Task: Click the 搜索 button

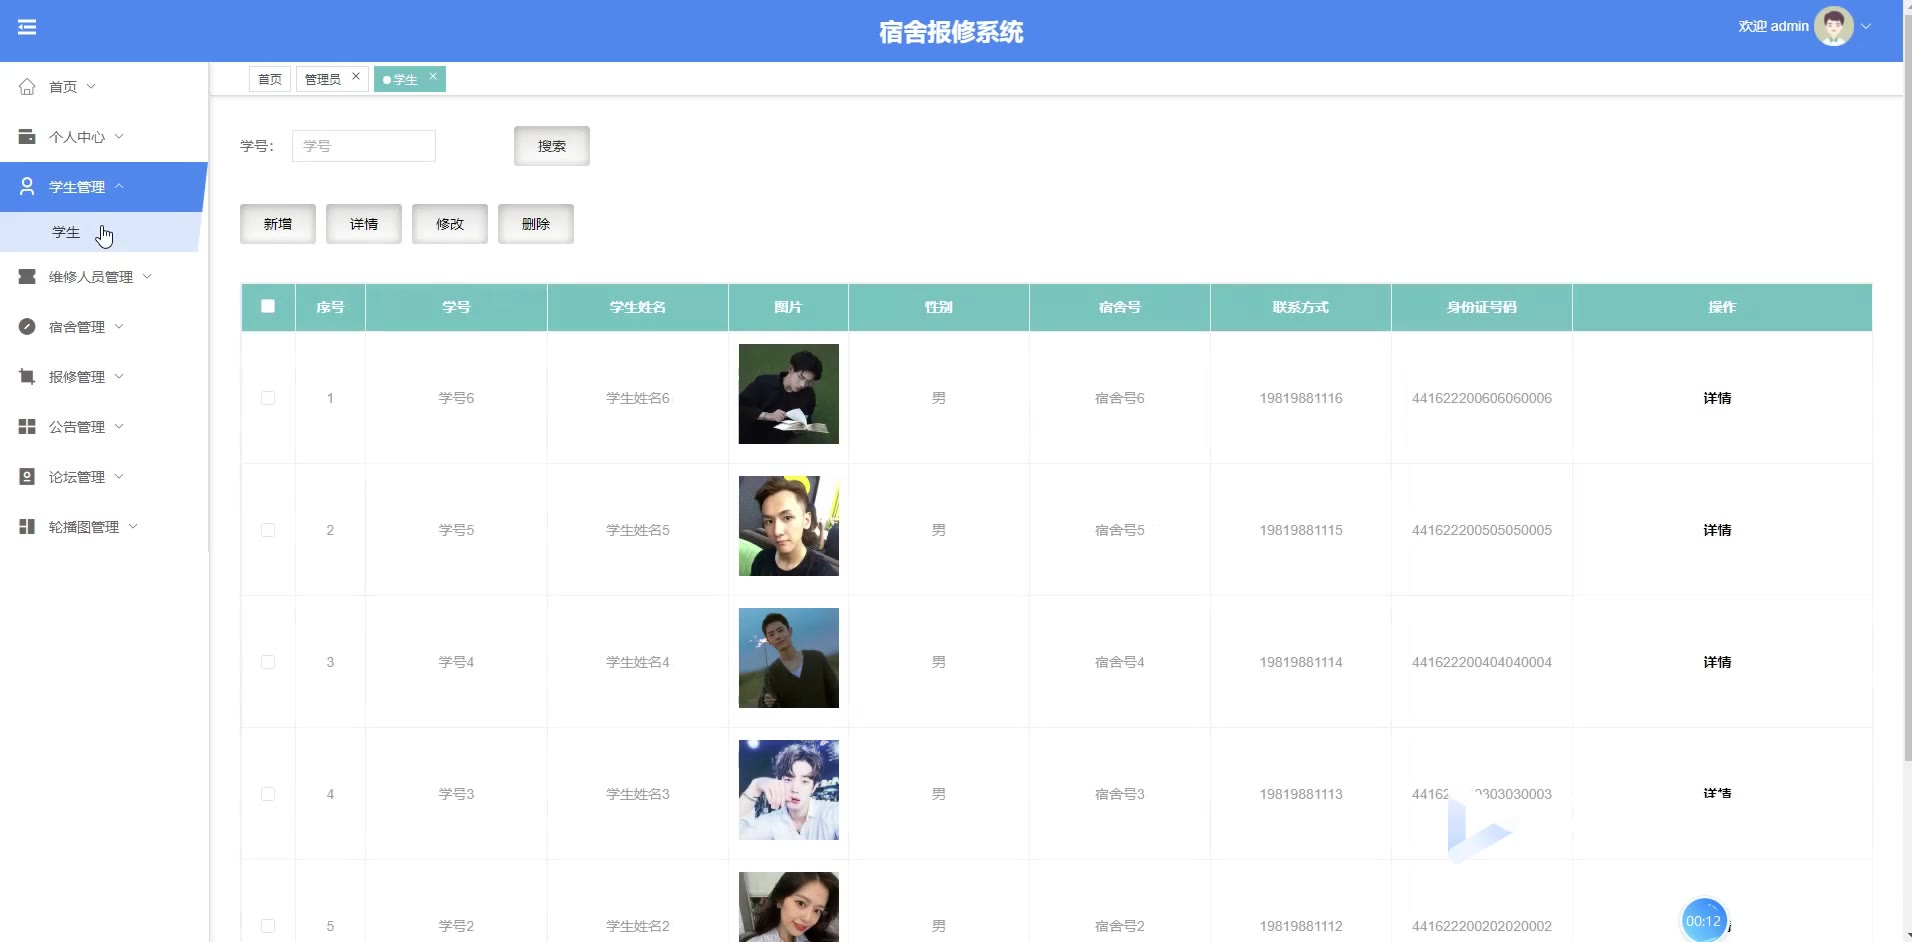Action: (552, 146)
